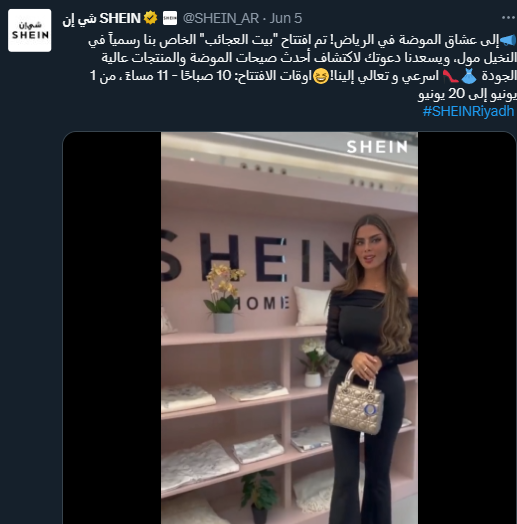The image size is (517, 524).
Task: Play the SHEIN Home video
Action: point(289,328)
